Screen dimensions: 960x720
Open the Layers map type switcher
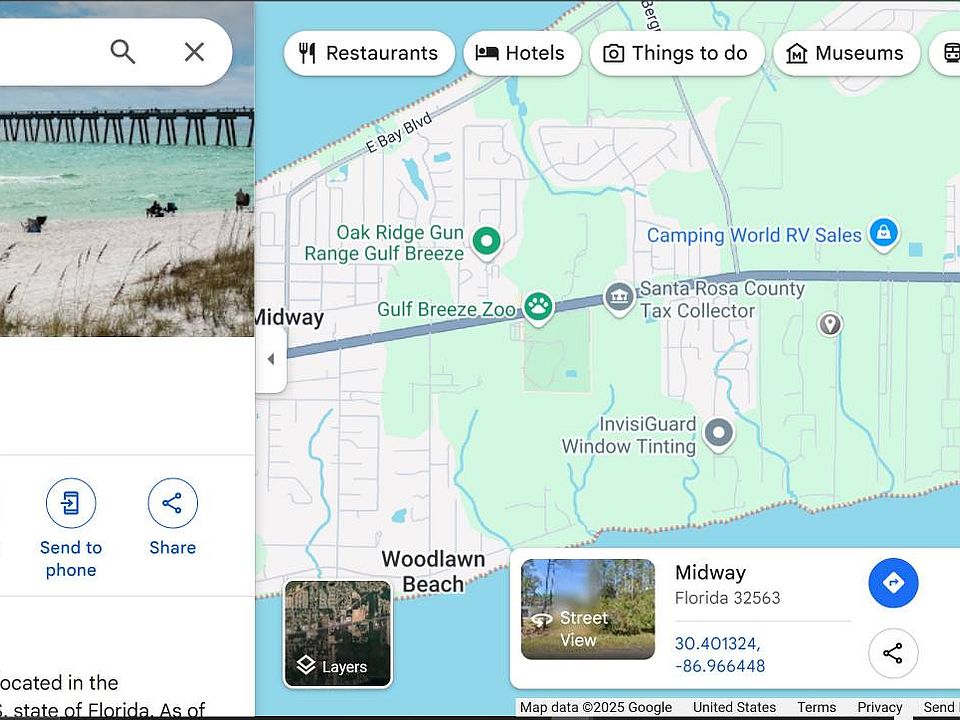tap(337, 634)
